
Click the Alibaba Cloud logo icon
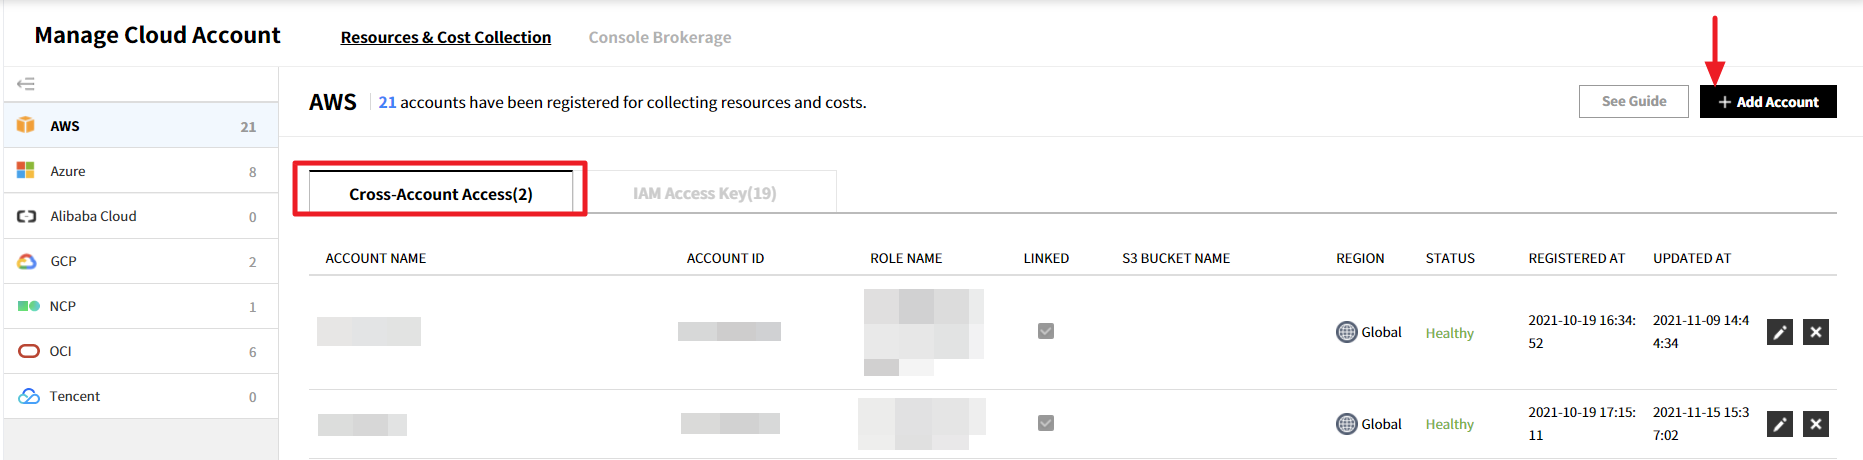pos(26,216)
